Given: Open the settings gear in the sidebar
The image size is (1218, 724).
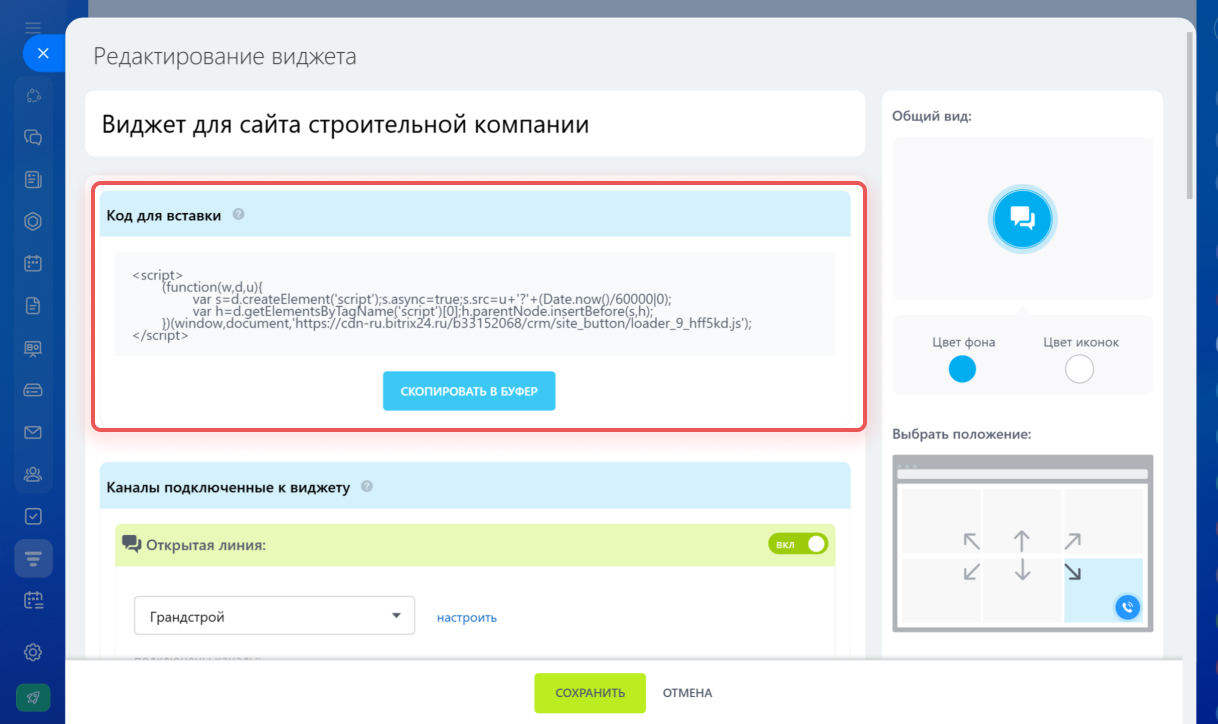Looking at the screenshot, I should (33, 652).
